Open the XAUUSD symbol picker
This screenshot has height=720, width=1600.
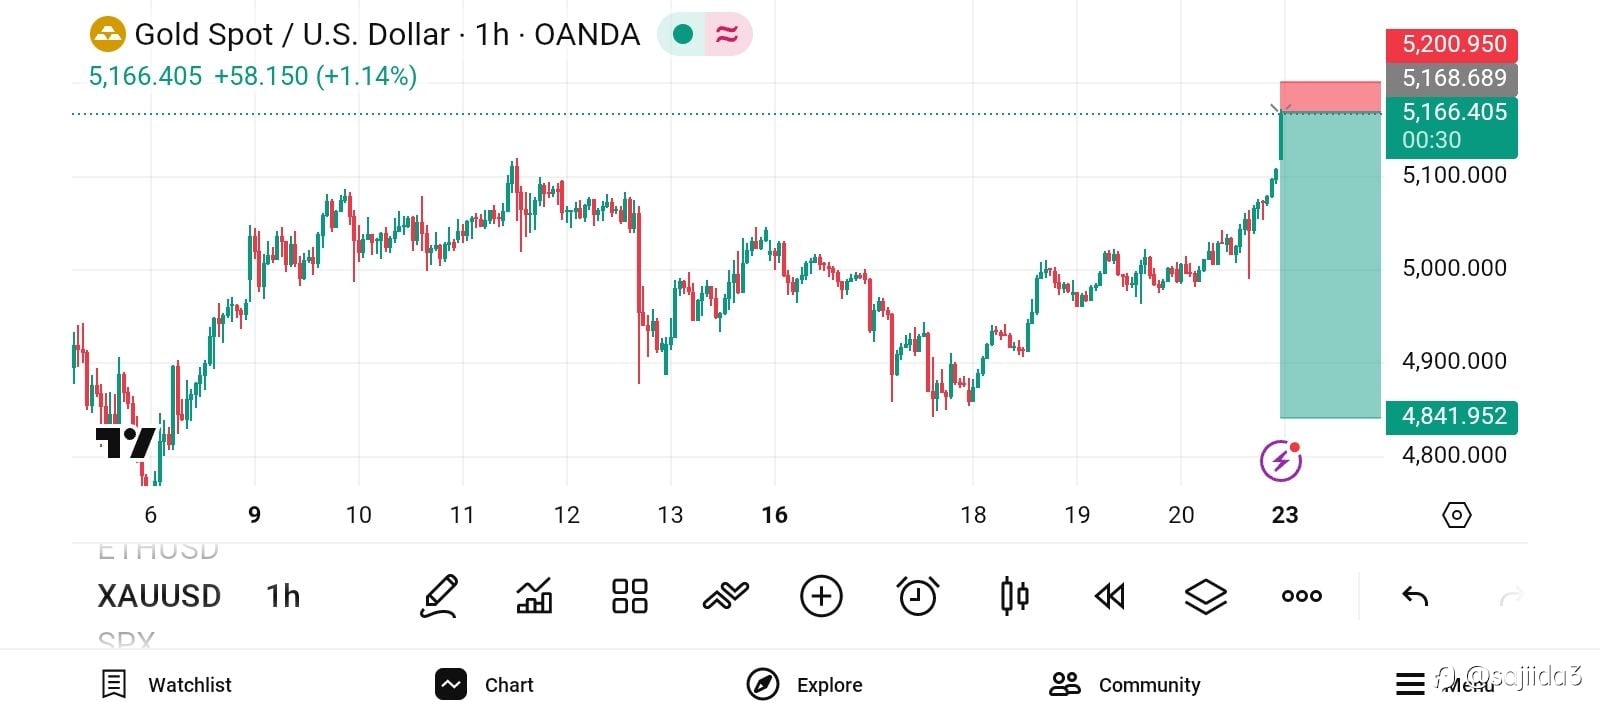[159, 596]
